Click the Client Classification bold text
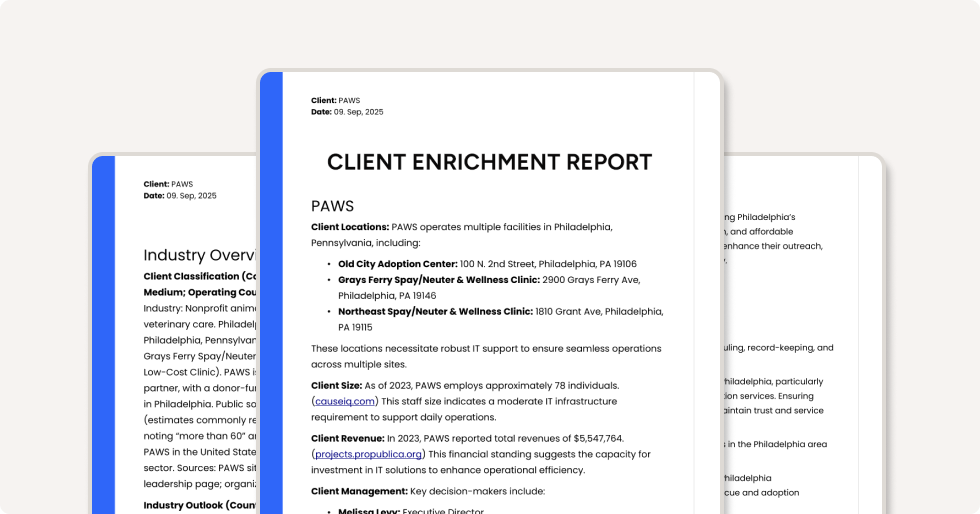 (x=200, y=276)
